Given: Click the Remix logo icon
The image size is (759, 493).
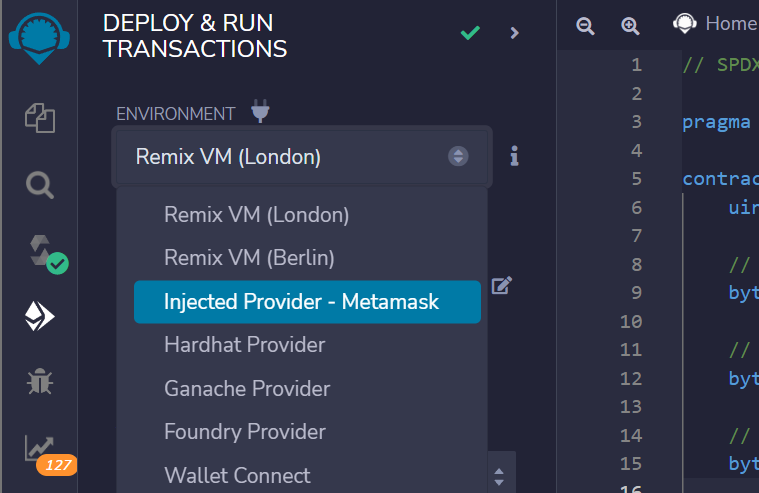Looking at the screenshot, I should tap(39, 38).
